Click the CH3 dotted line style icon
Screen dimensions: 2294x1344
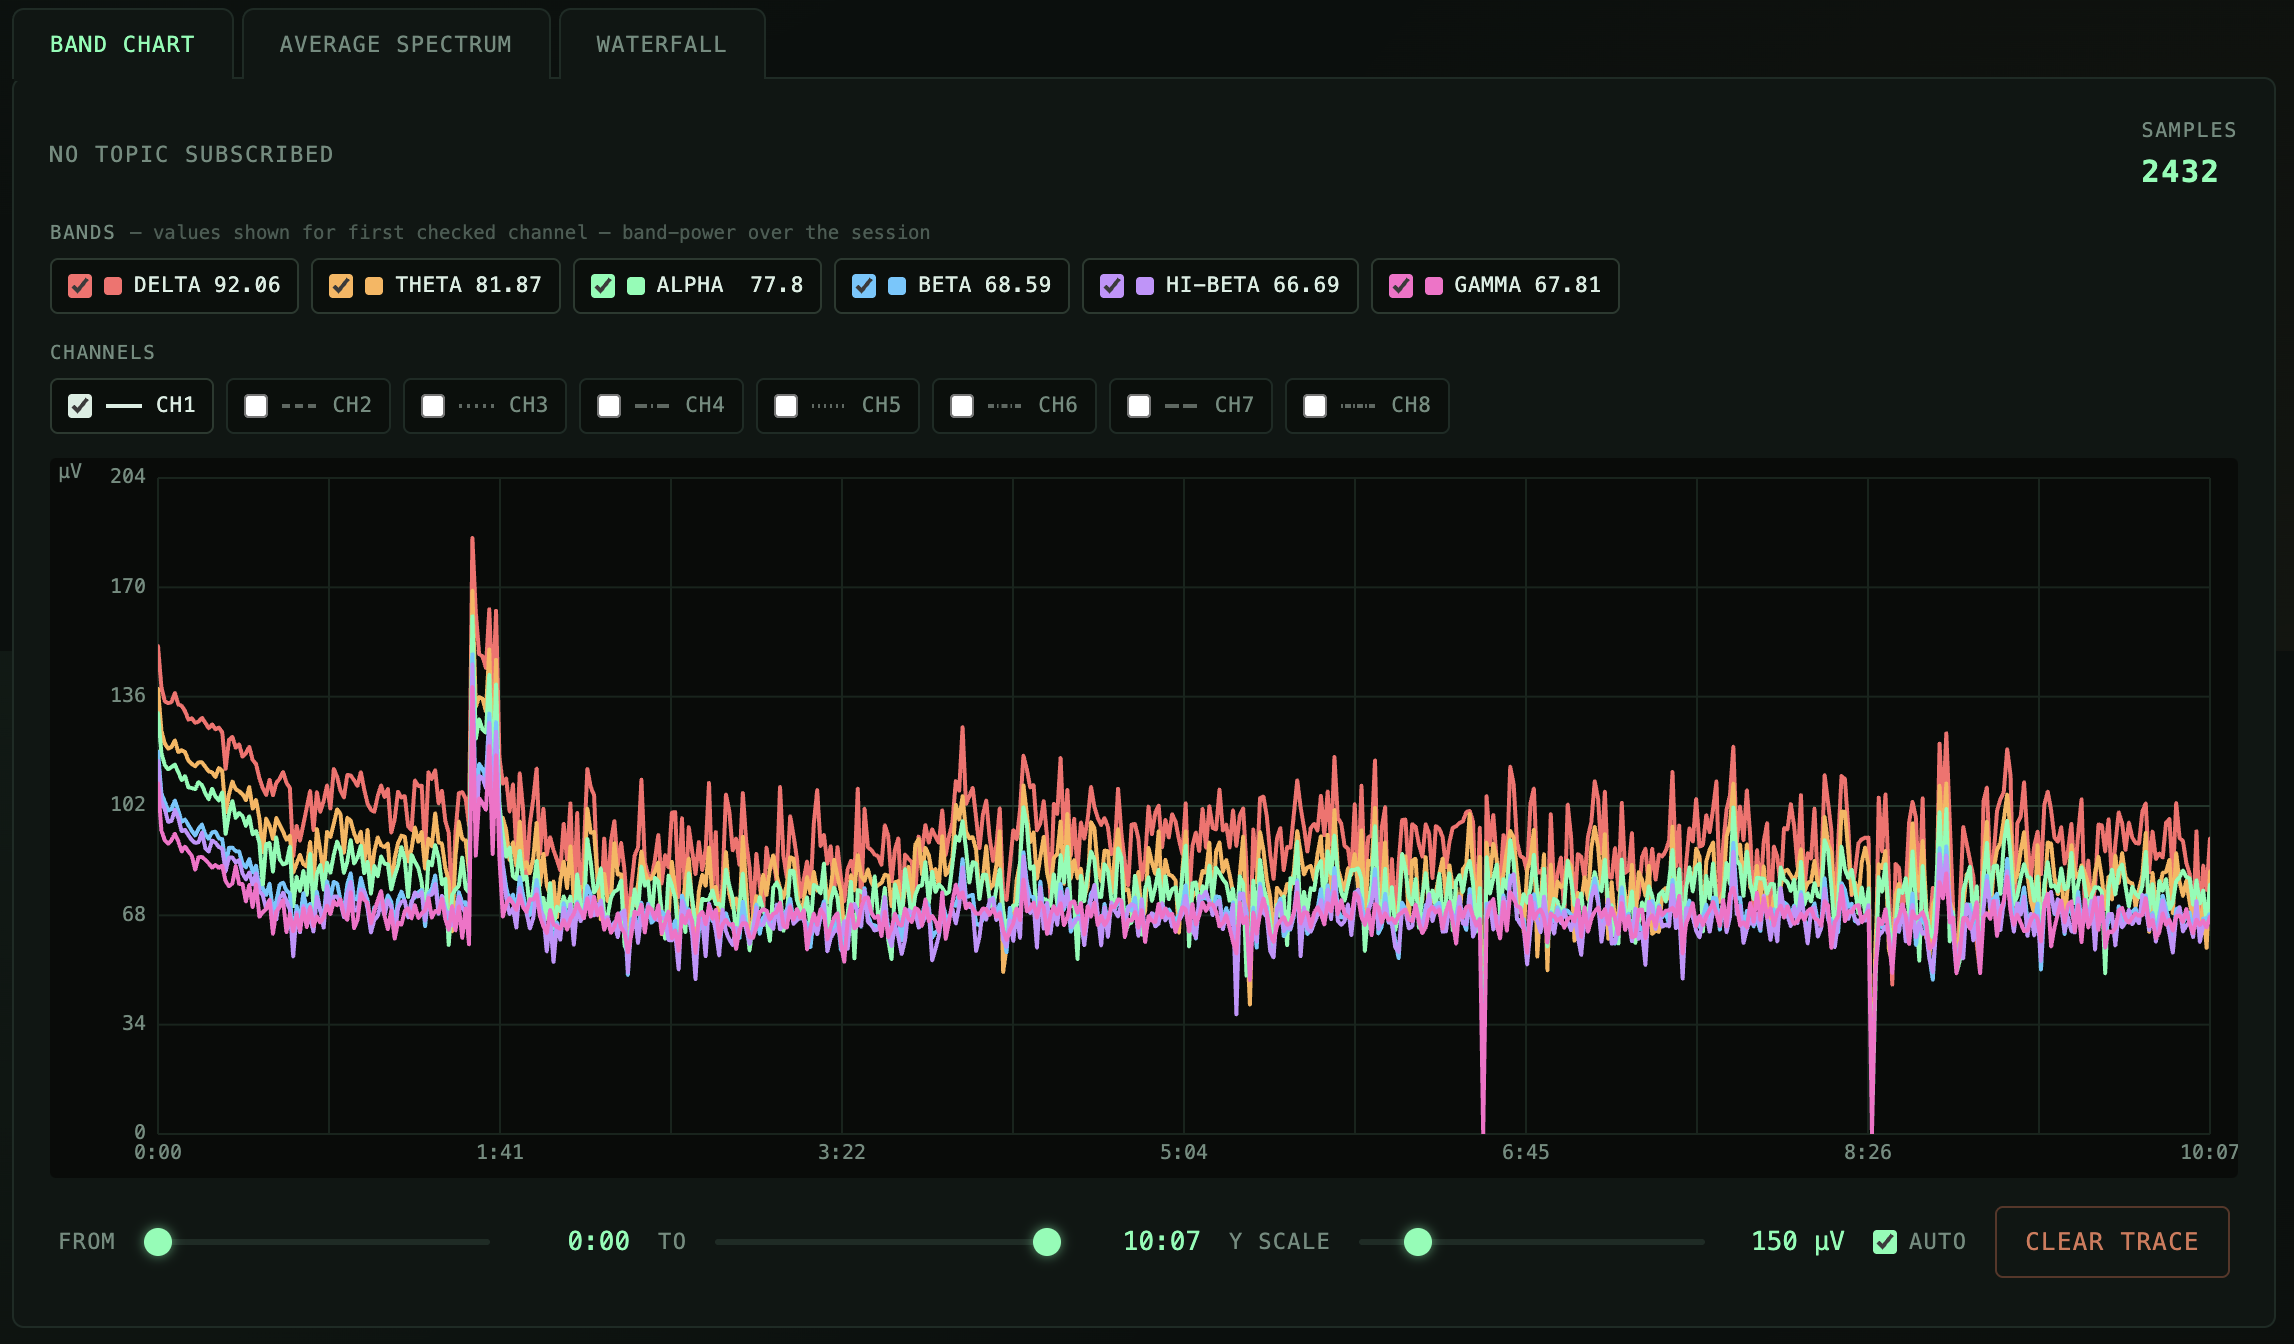click(x=477, y=406)
